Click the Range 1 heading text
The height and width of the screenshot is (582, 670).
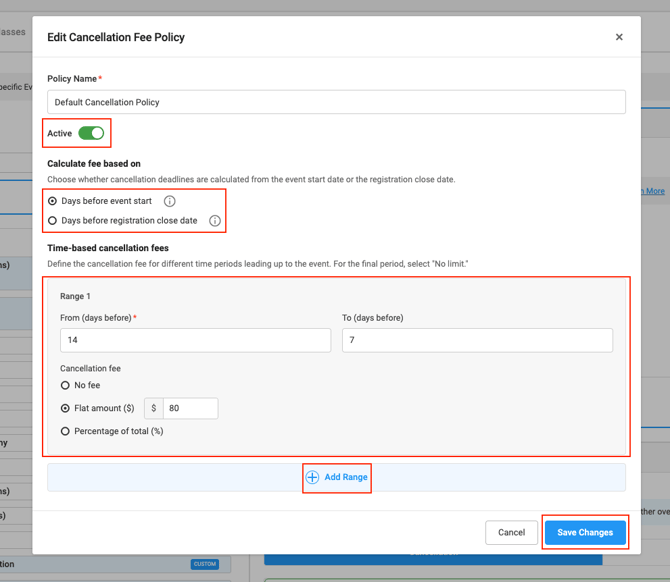click(75, 296)
